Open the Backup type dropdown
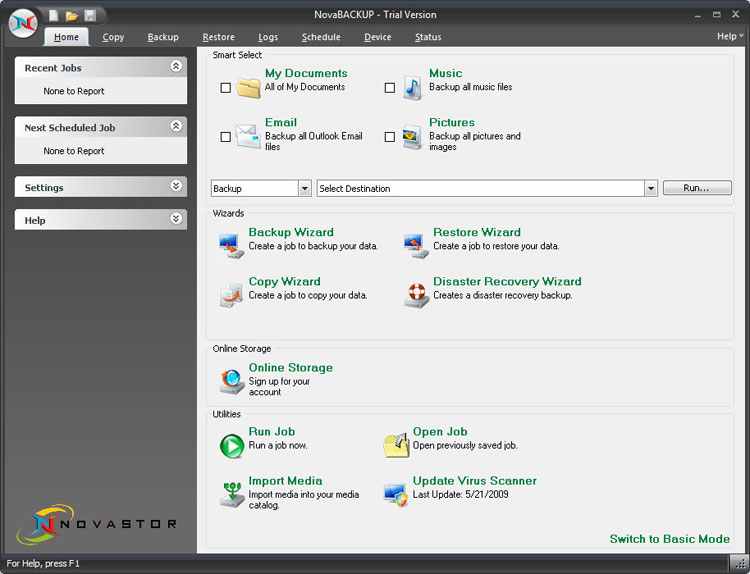Viewport: 750px width, 574px height. (304, 188)
